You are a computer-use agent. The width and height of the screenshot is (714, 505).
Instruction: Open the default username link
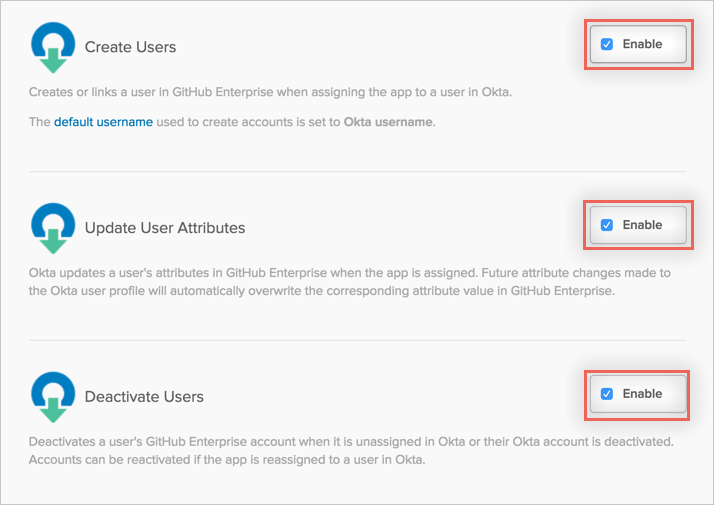point(103,122)
